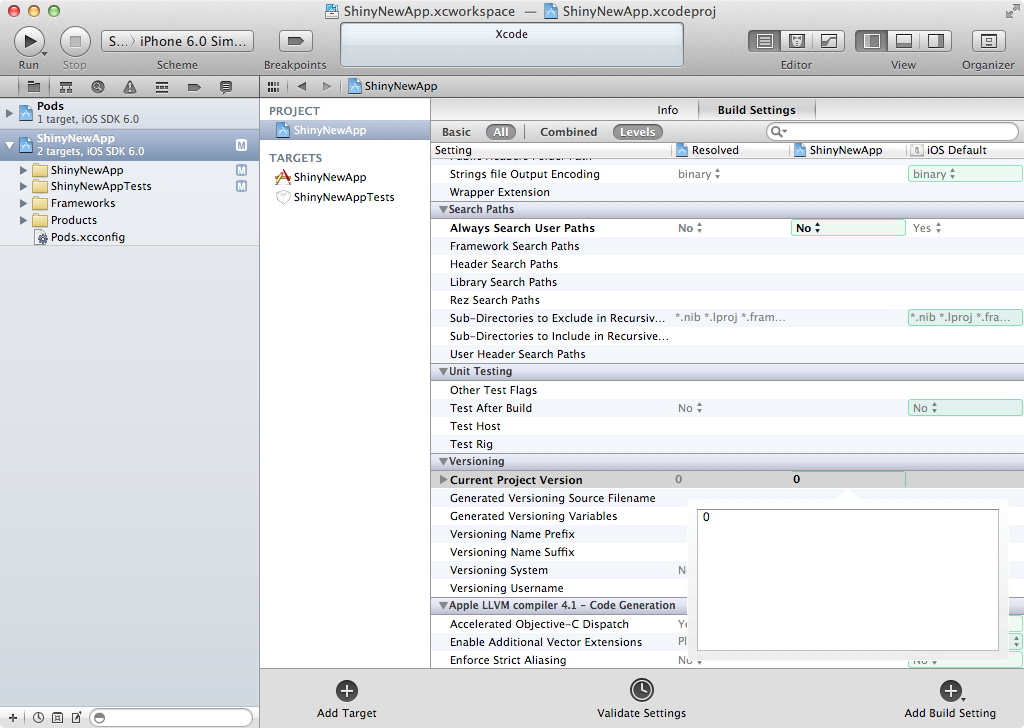The width and height of the screenshot is (1024, 728).
Task: Click ShinyNewApp in the jump bar
Action: pos(393,86)
